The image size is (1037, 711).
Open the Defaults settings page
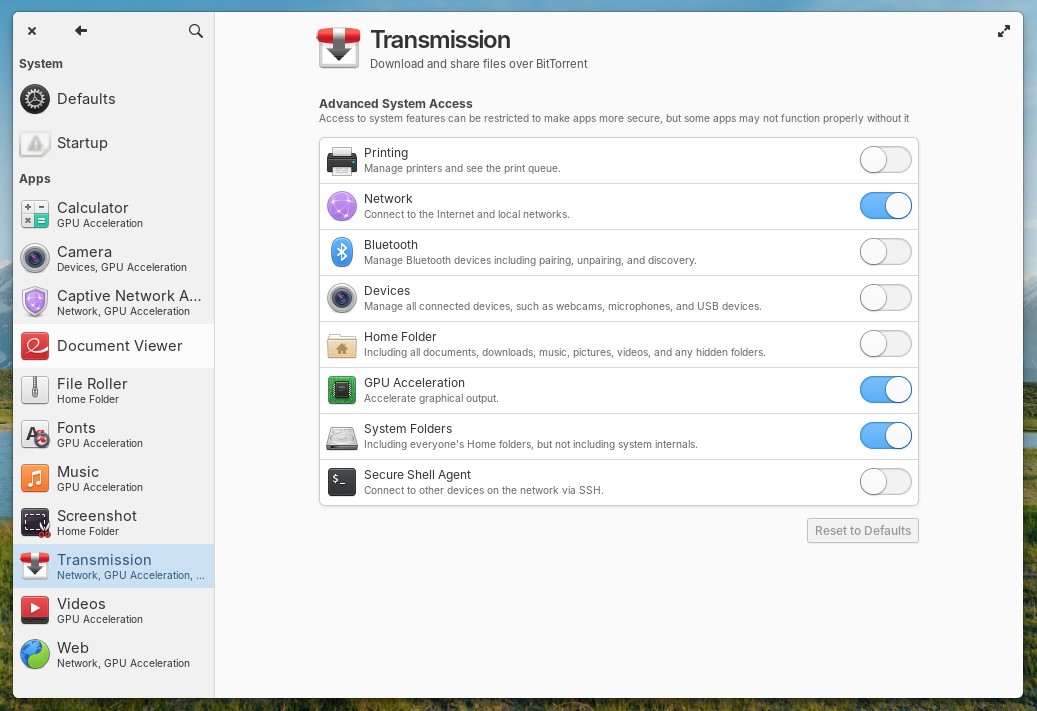click(x=113, y=99)
